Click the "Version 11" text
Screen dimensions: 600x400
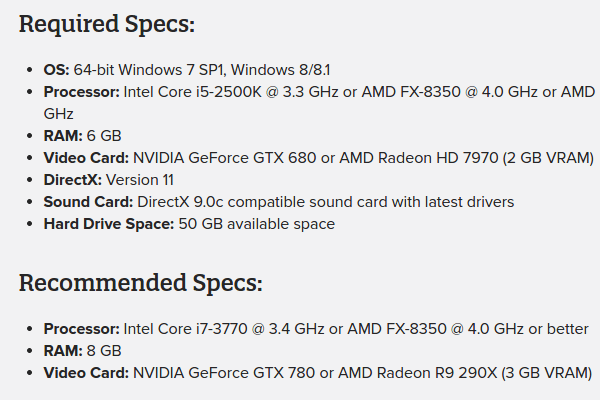[140, 180]
